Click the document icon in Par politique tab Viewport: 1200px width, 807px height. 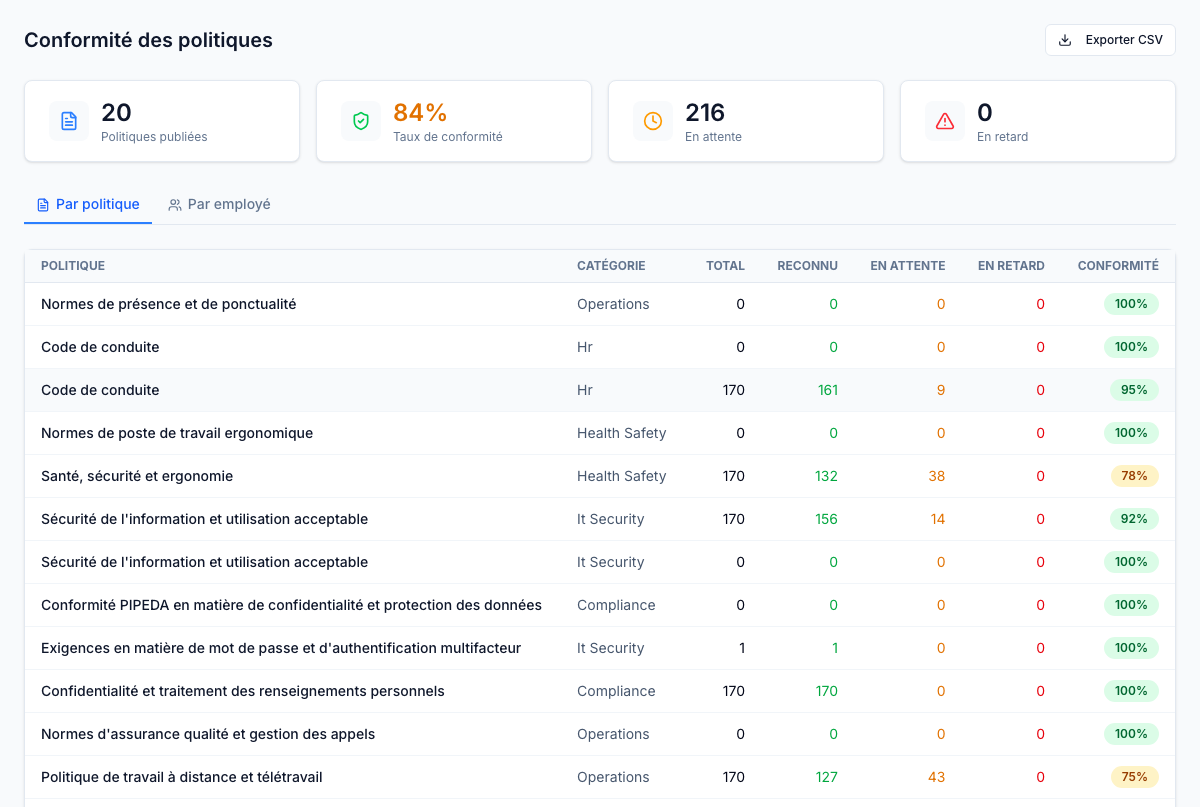[43, 205]
